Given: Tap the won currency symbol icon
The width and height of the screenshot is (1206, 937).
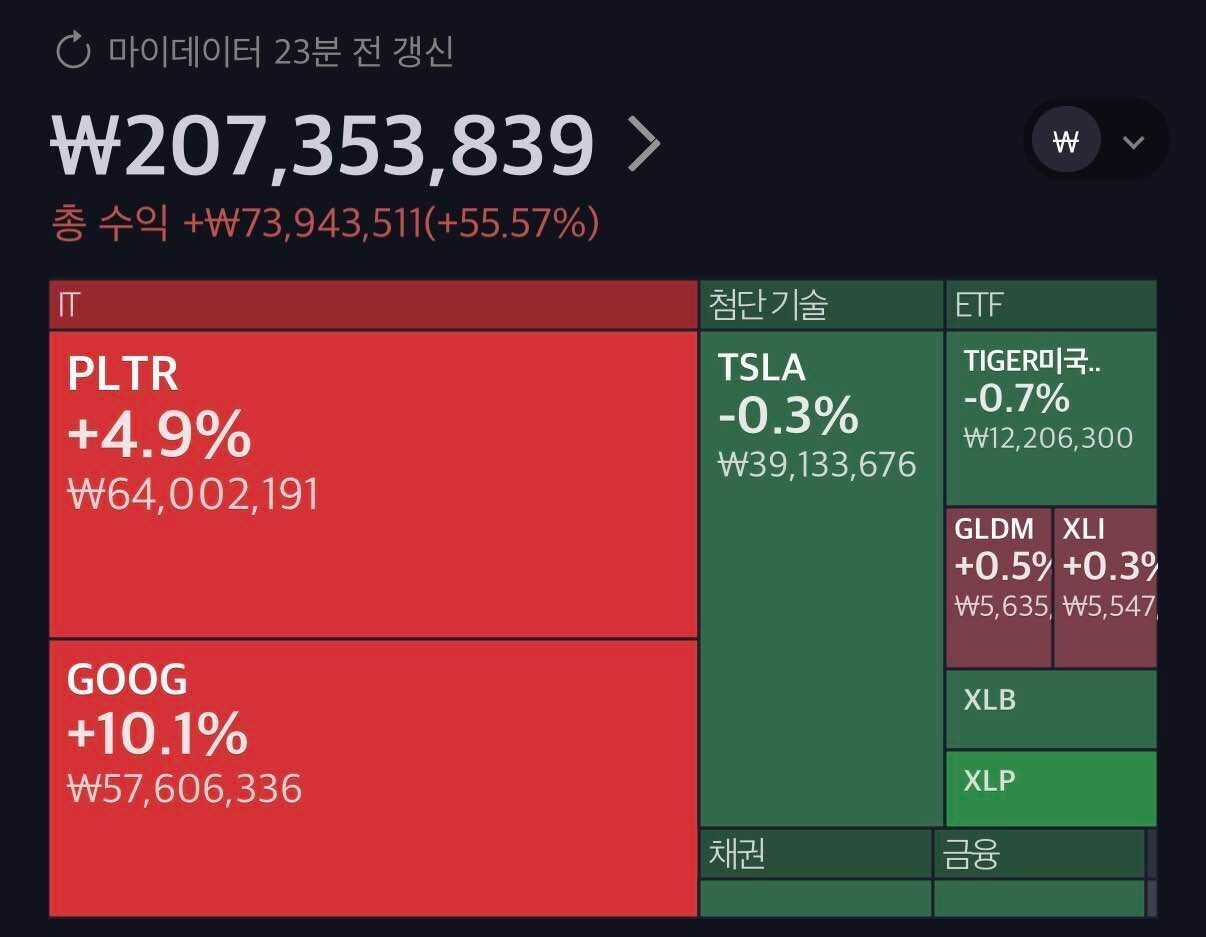Looking at the screenshot, I should 1066,141.
